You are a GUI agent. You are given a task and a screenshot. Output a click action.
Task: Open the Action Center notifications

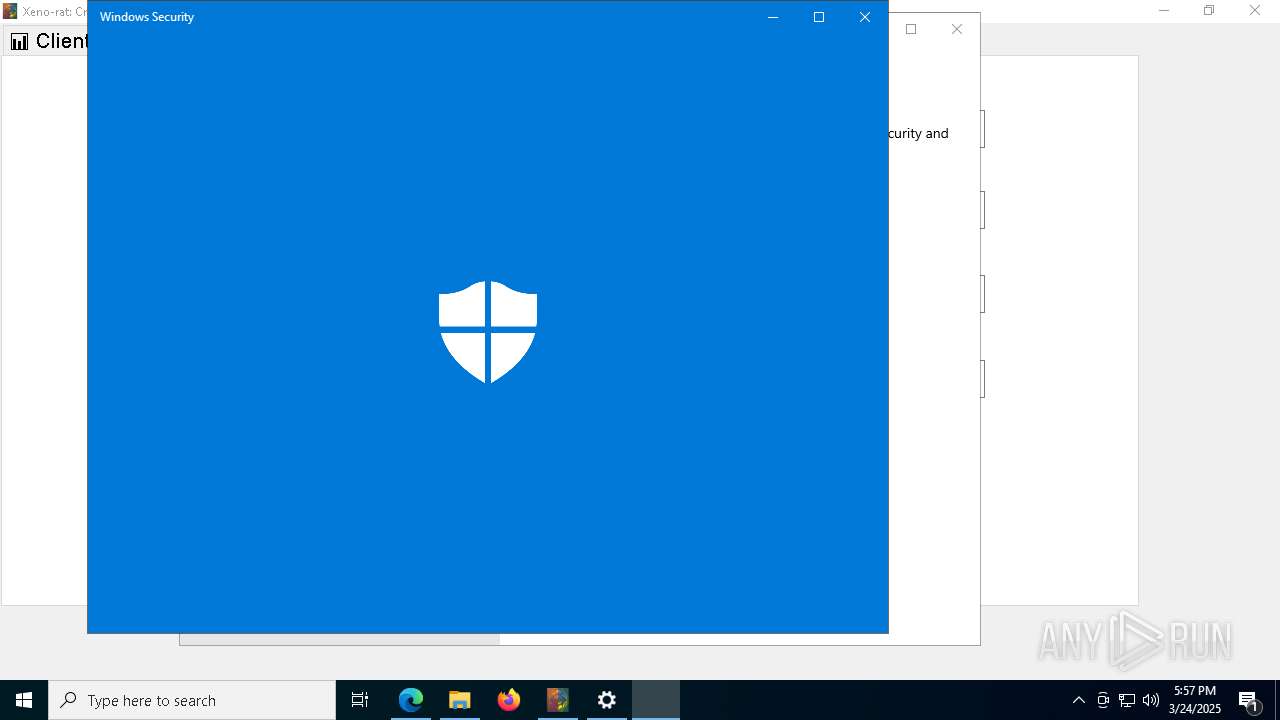[x=1249, y=700]
